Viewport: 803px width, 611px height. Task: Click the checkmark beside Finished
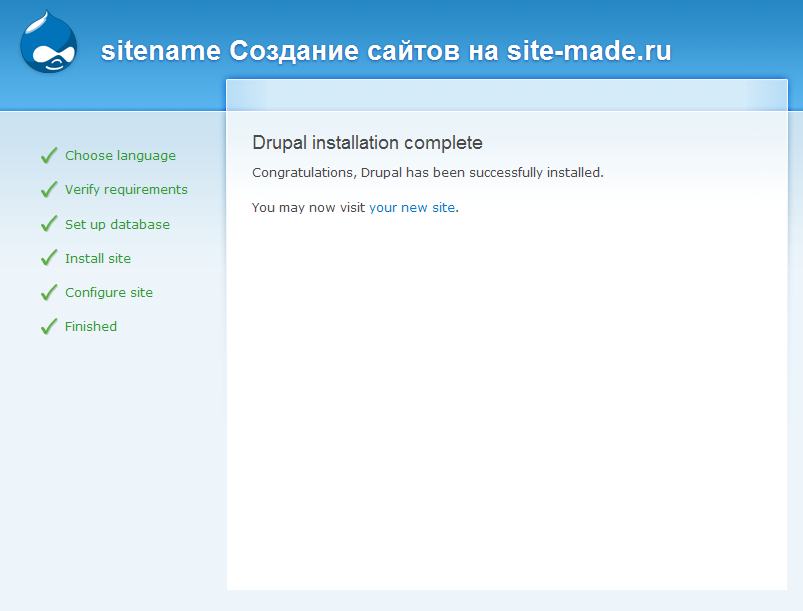(x=49, y=326)
